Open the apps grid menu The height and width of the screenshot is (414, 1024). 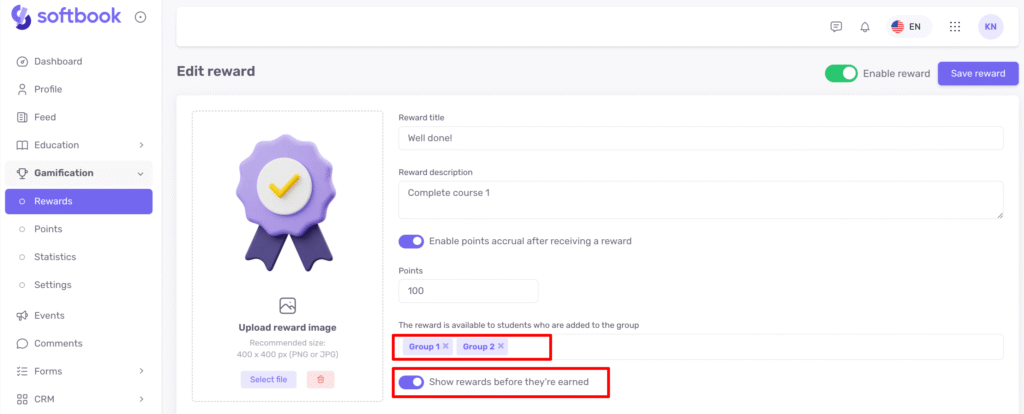pos(955,27)
